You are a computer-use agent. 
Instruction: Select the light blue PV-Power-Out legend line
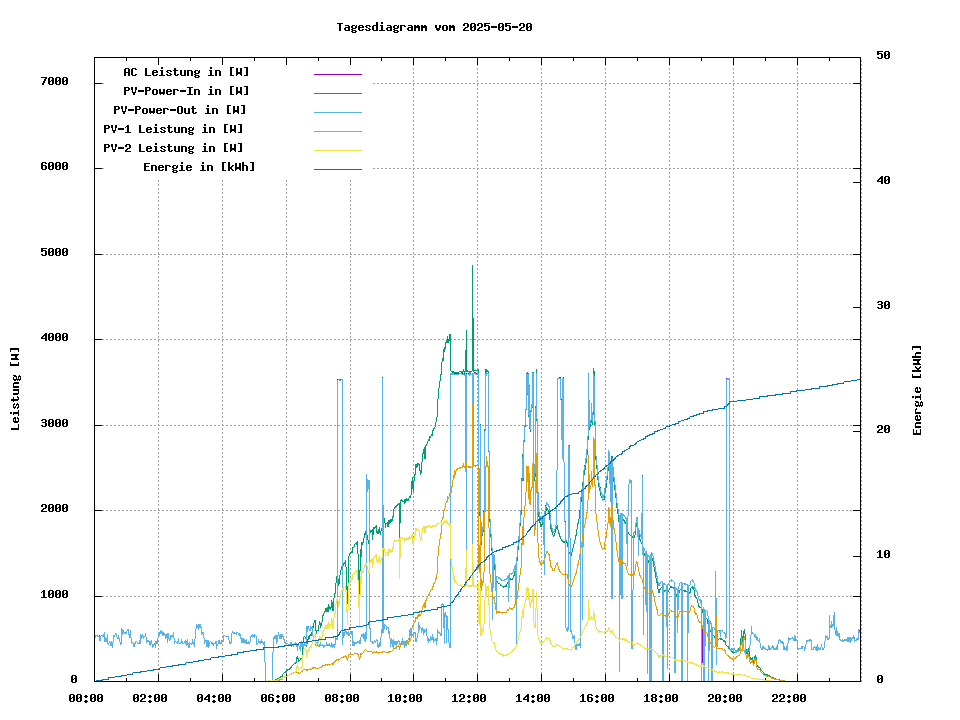[x=337, y=112]
